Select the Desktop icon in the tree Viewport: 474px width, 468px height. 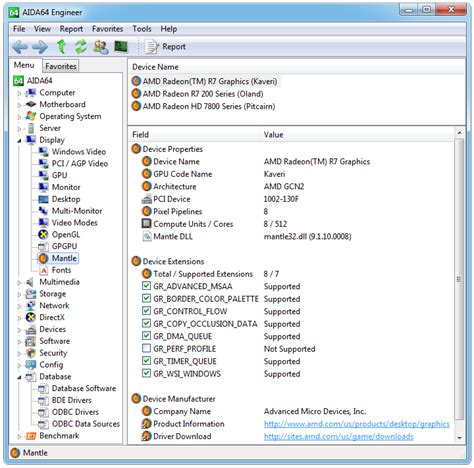(43, 199)
